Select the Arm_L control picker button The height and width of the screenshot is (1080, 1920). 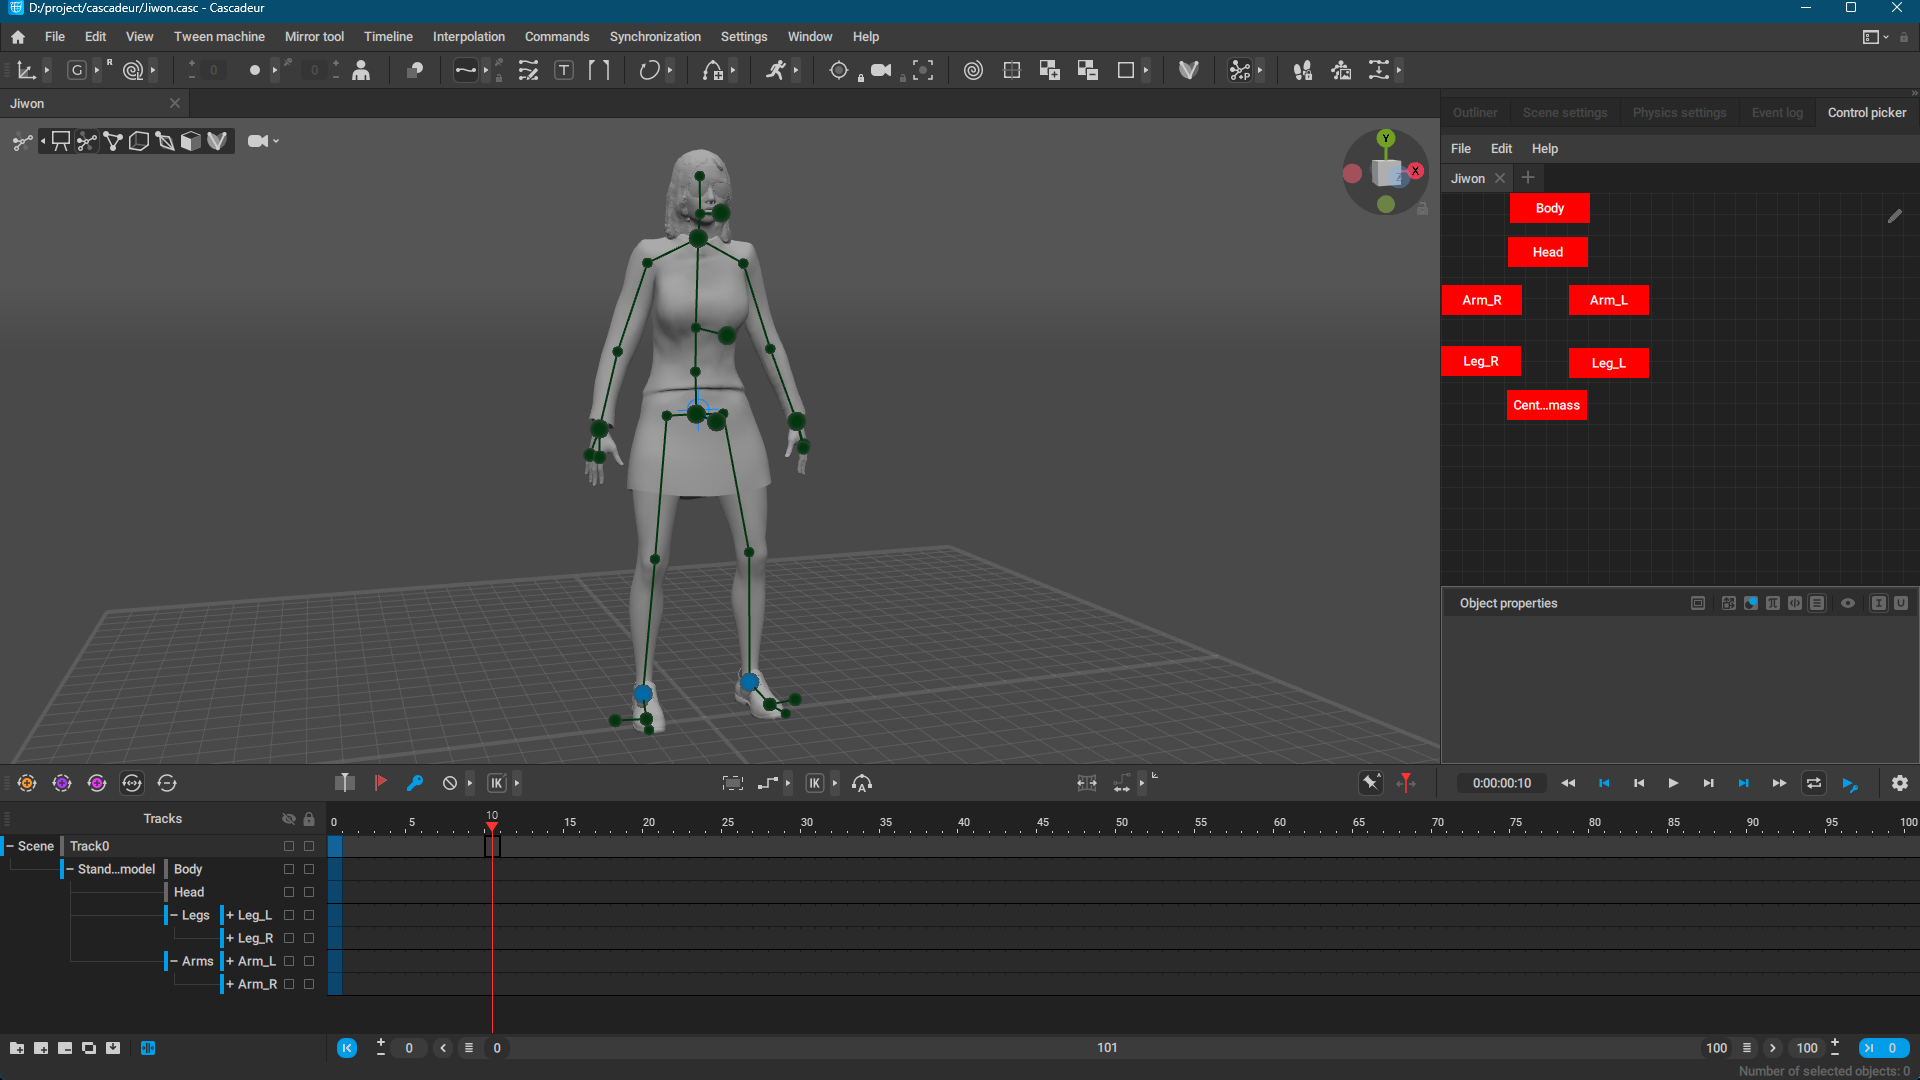coord(1608,300)
